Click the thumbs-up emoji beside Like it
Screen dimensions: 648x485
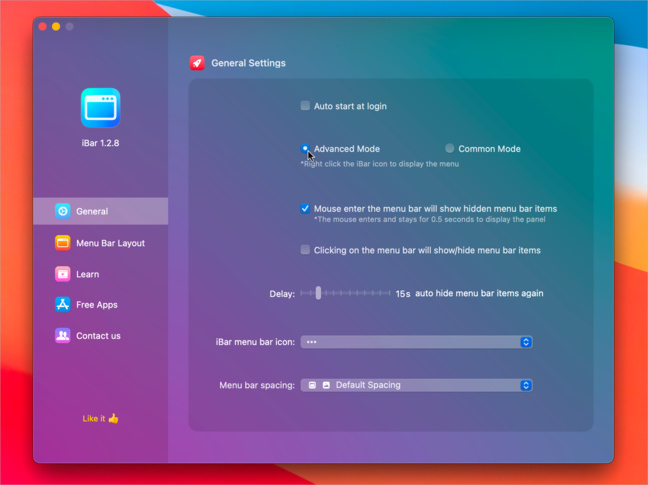113,418
